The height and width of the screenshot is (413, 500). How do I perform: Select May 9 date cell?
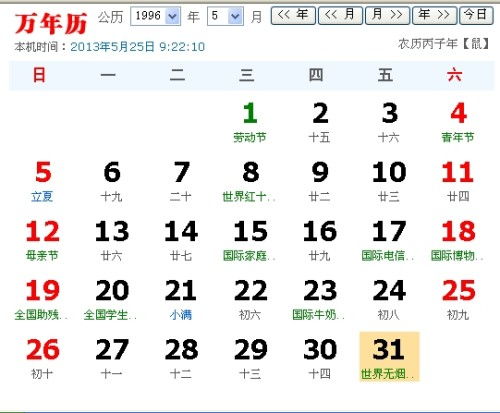[x=319, y=182]
